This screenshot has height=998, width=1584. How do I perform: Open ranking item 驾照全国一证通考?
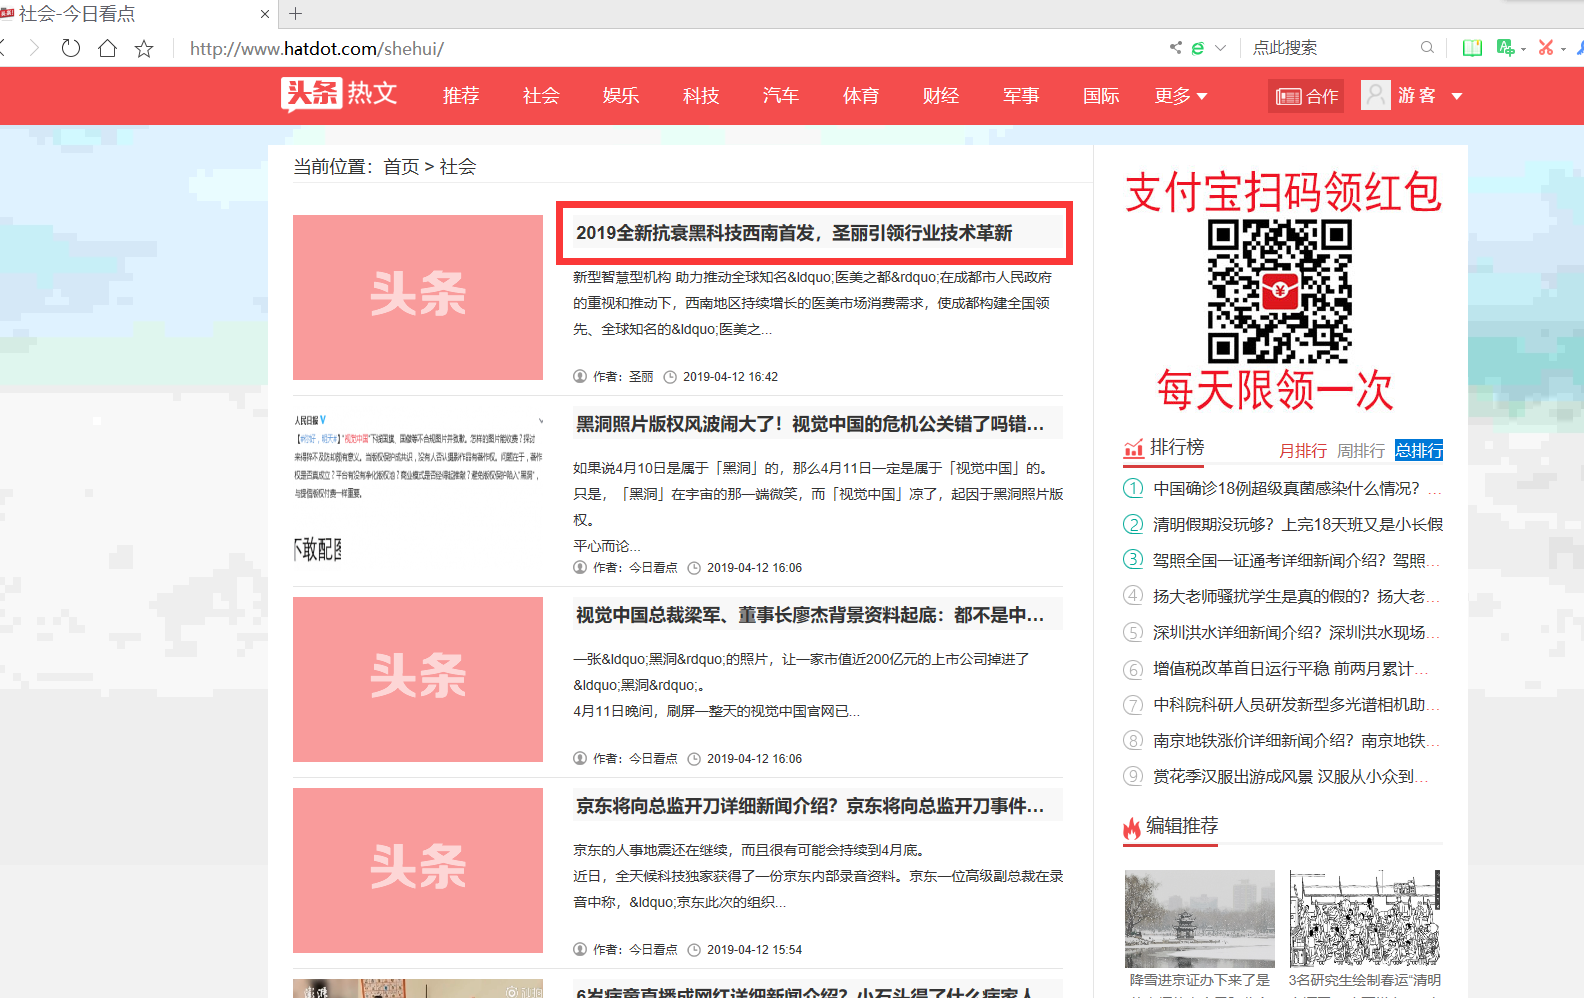tap(1296, 560)
